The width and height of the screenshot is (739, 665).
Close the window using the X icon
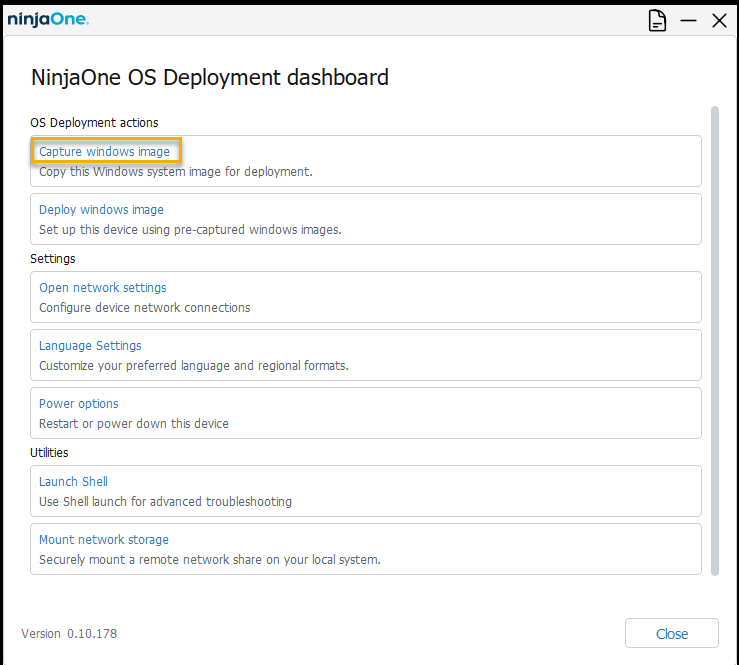pyautogui.click(x=719, y=20)
